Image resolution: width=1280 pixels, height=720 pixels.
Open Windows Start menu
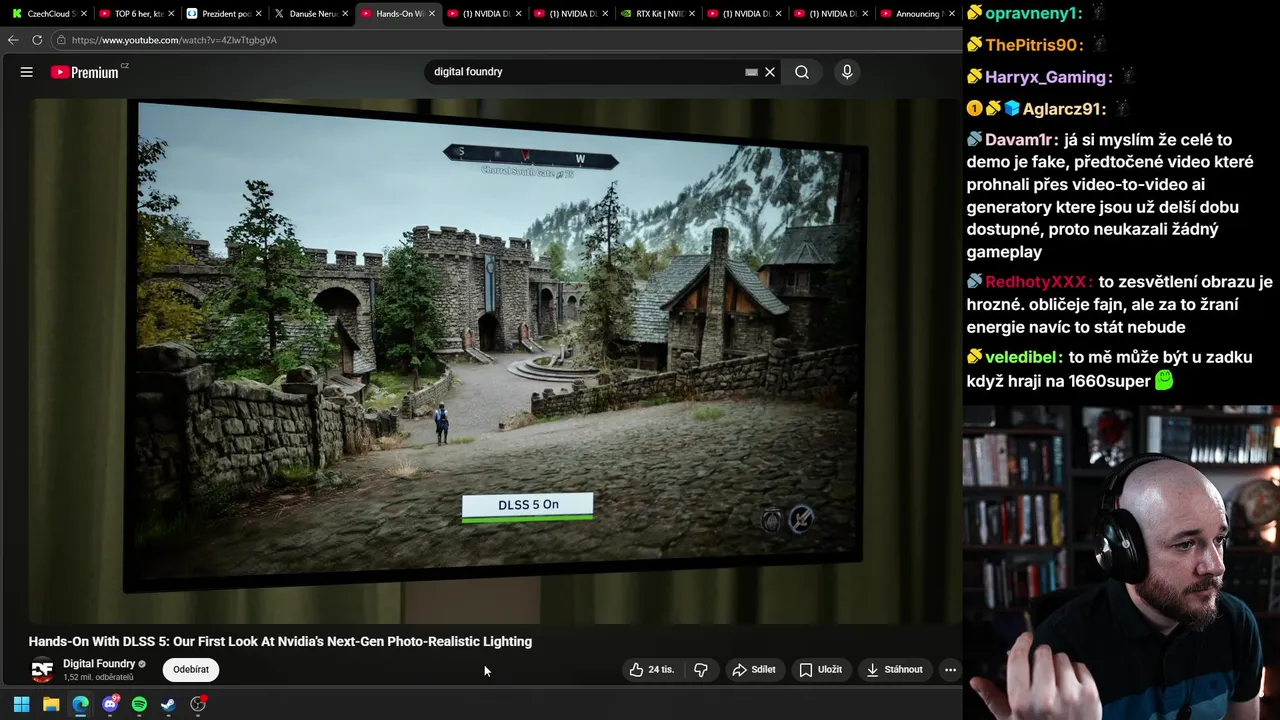tap(21, 704)
